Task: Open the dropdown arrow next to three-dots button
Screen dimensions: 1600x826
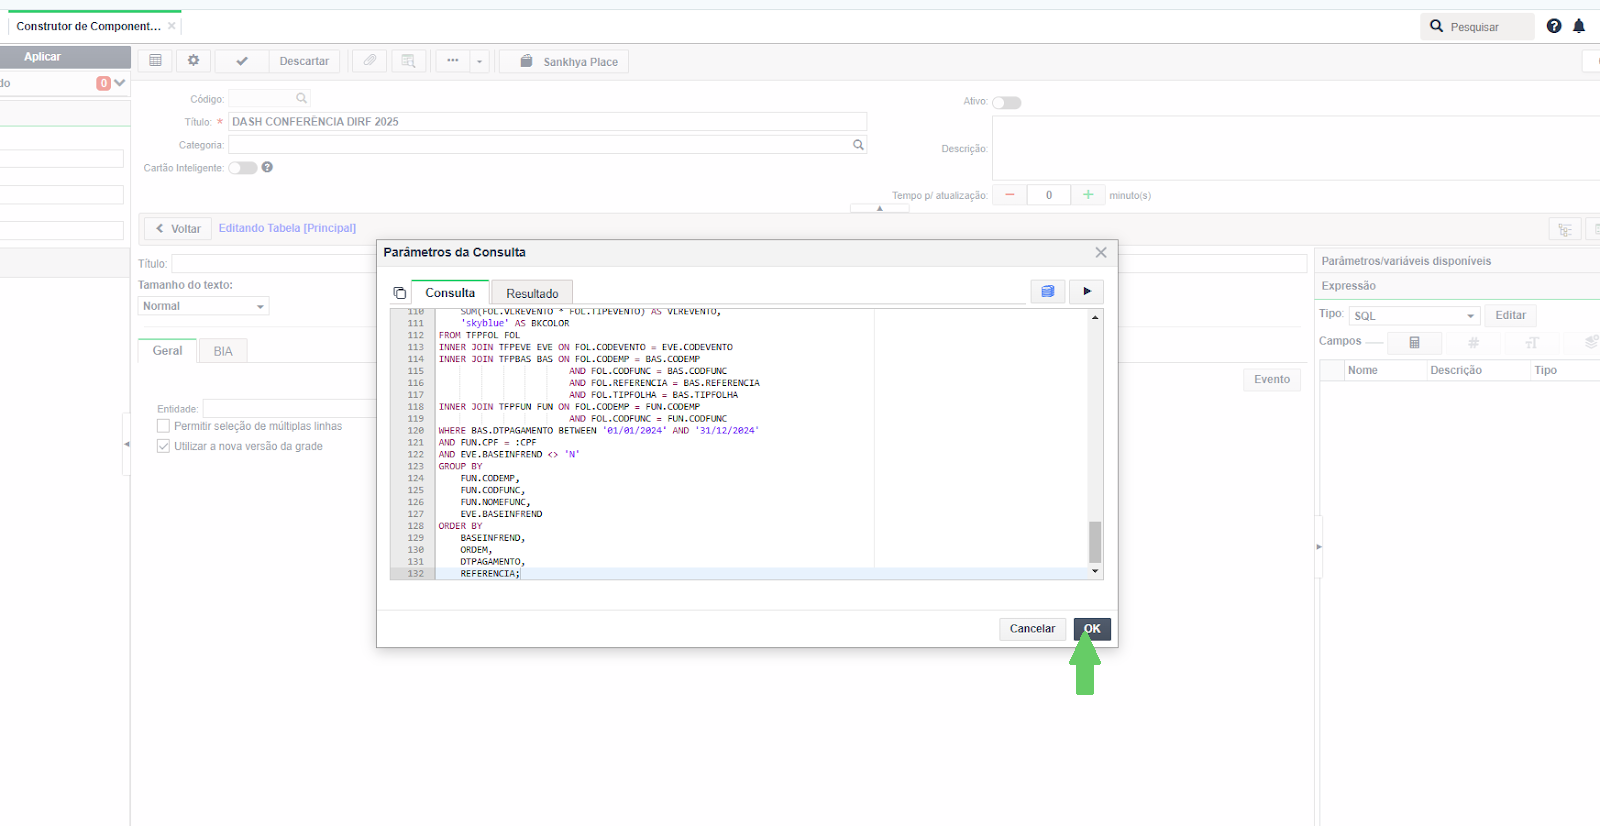Action: (480, 61)
